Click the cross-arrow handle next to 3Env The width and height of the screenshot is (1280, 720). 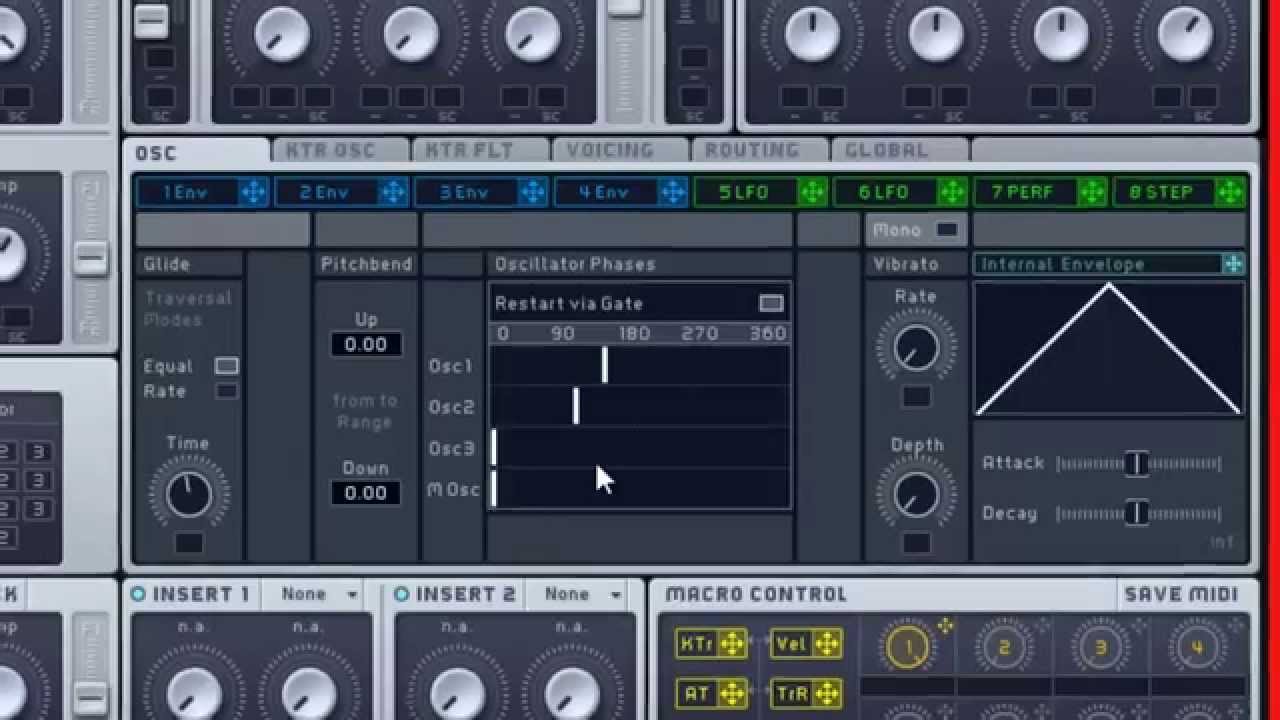pyautogui.click(x=534, y=192)
